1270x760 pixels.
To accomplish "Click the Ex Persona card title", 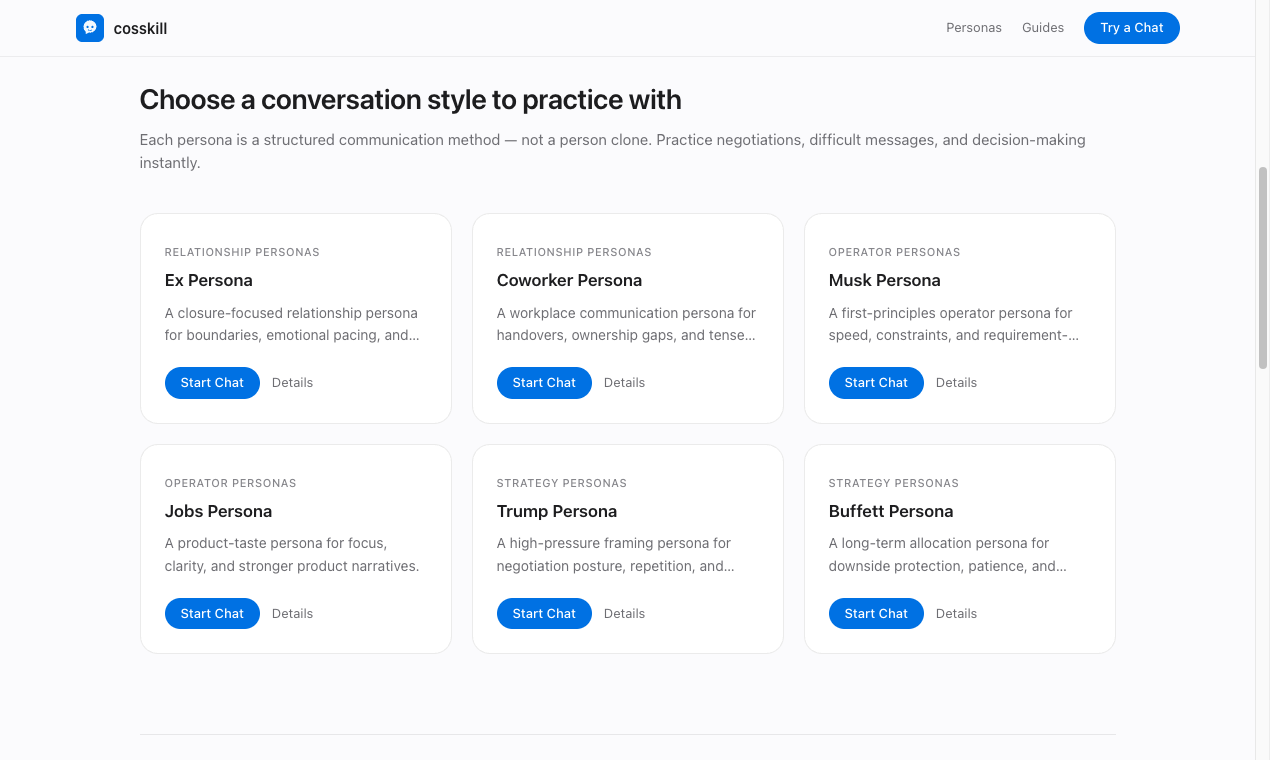I will [x=209, y=281].
